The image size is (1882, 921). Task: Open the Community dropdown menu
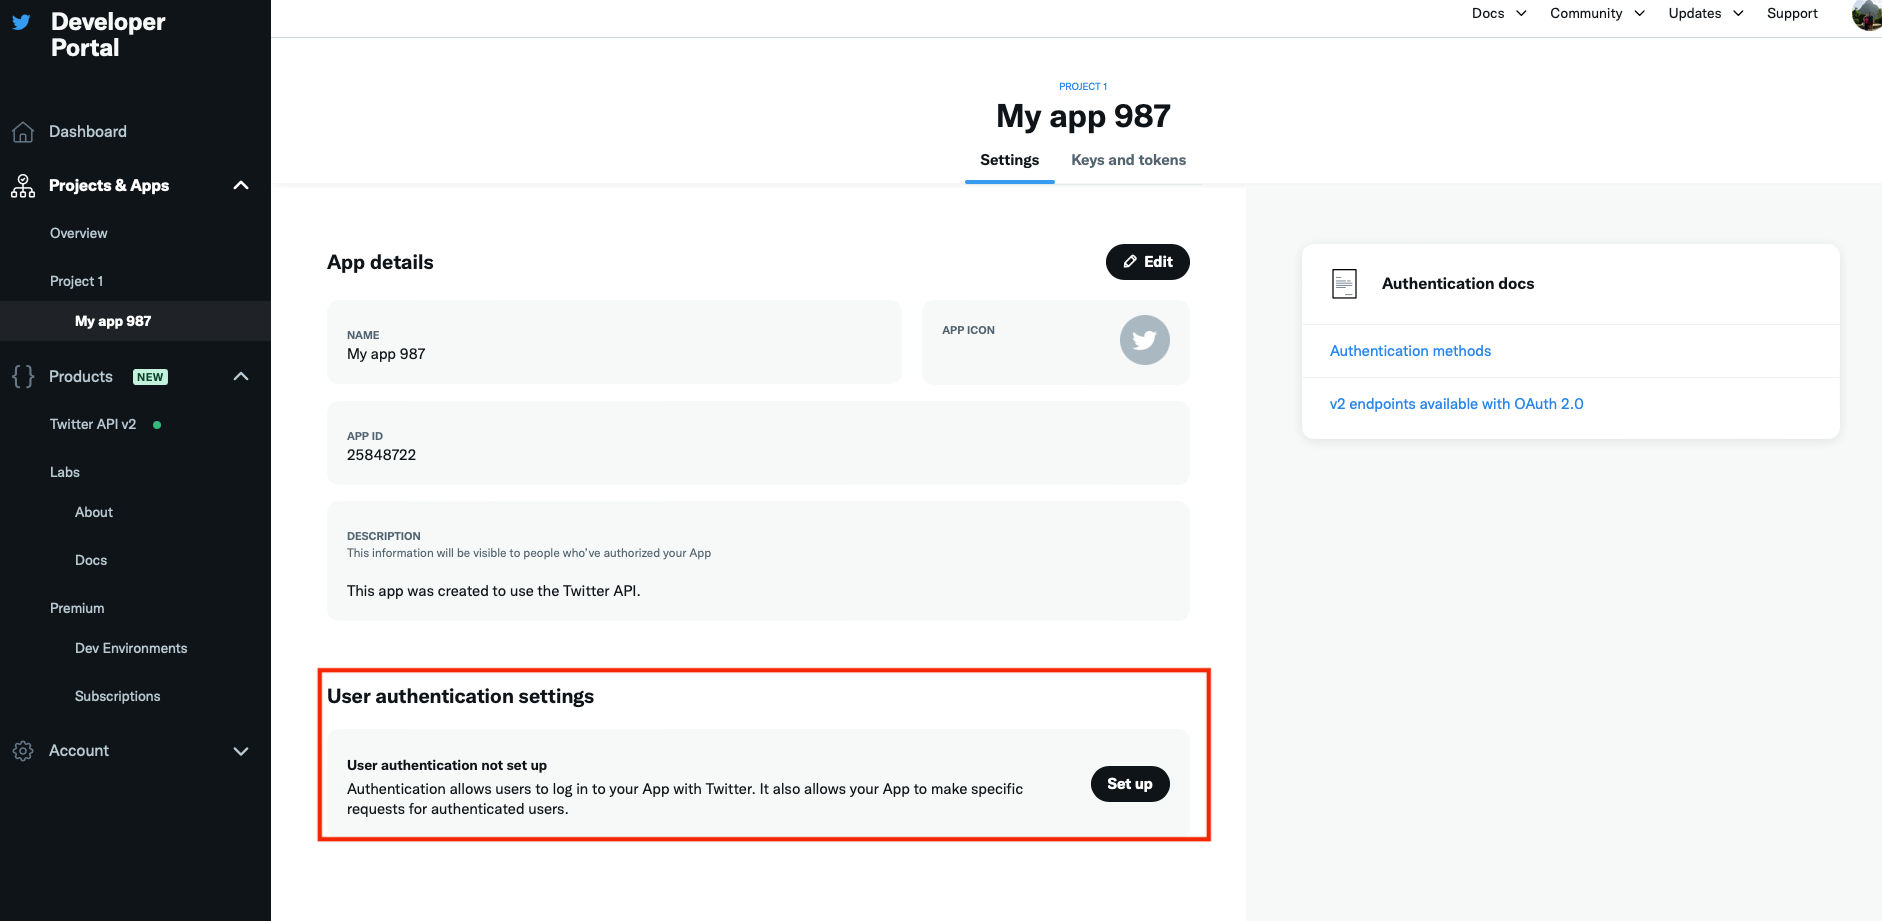click(x=1597, y=13)
